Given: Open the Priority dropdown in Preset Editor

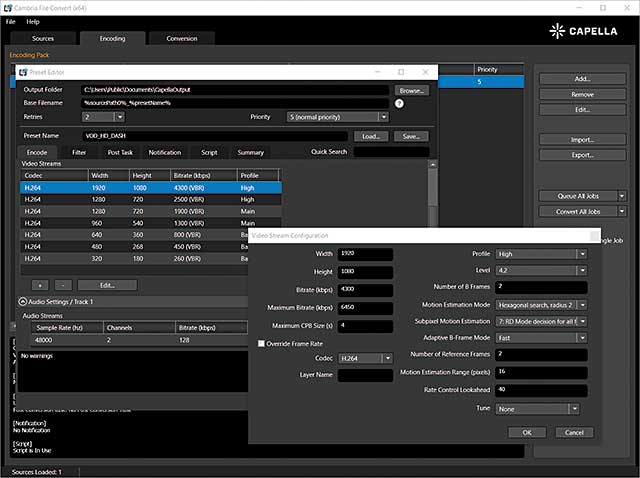Looking at the screenshot, I should click(384, 117).
